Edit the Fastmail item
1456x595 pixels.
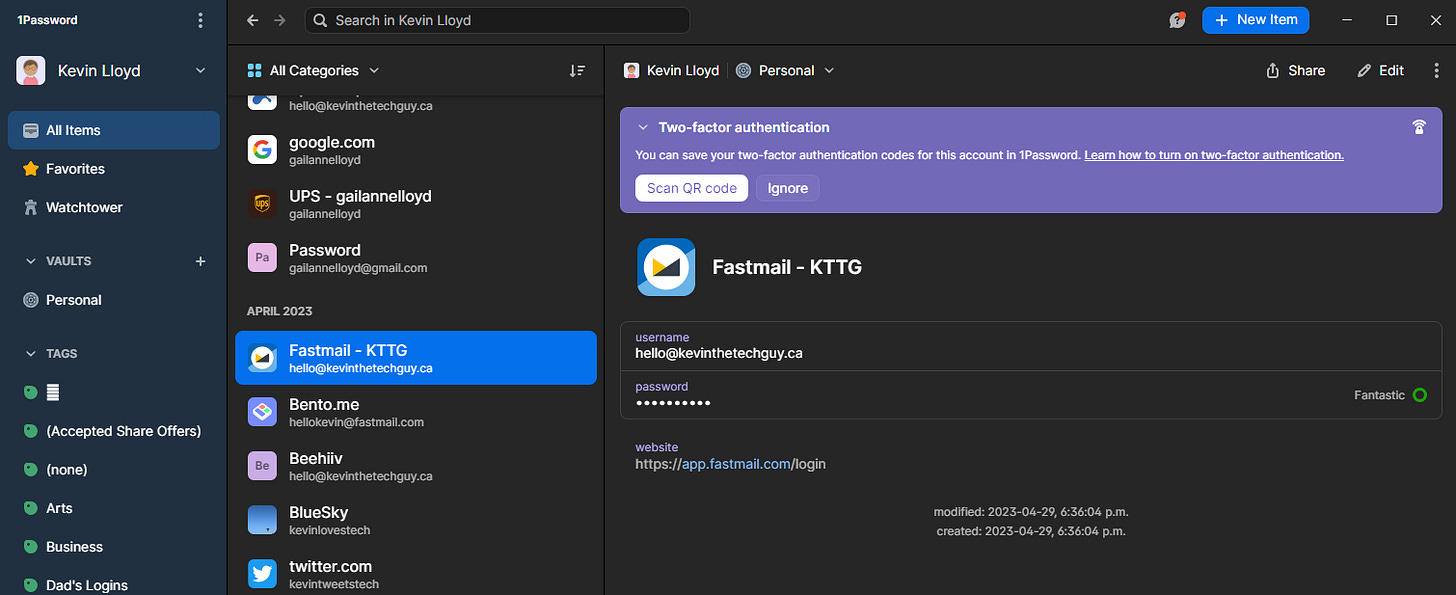coord(1380,70)
